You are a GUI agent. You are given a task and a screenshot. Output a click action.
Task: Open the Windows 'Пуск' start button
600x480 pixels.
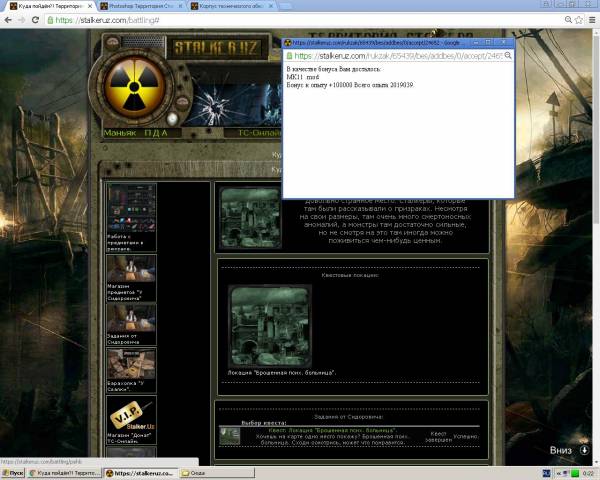coord(12,473)
